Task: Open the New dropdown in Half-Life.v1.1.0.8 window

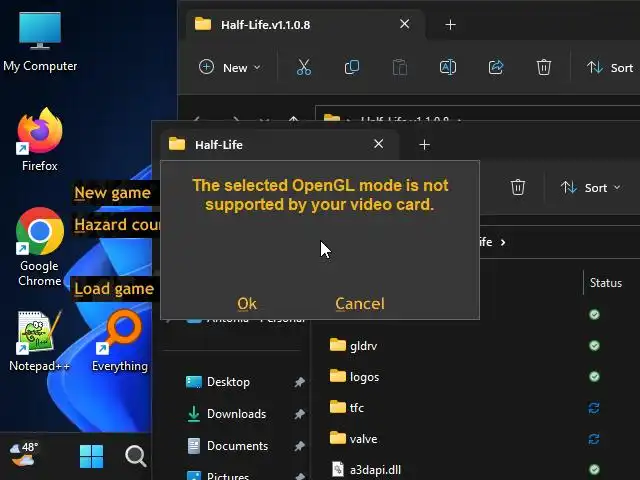Action: 230,67
